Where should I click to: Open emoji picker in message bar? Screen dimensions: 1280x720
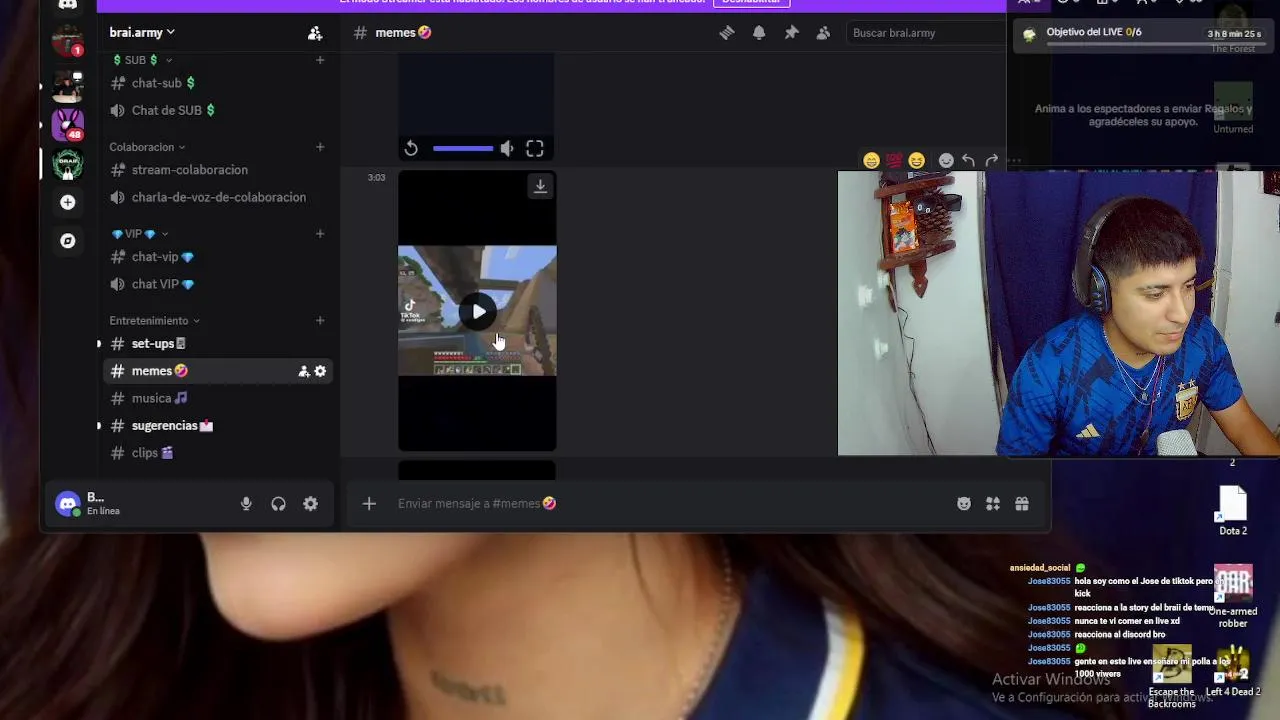pos(964,504)
